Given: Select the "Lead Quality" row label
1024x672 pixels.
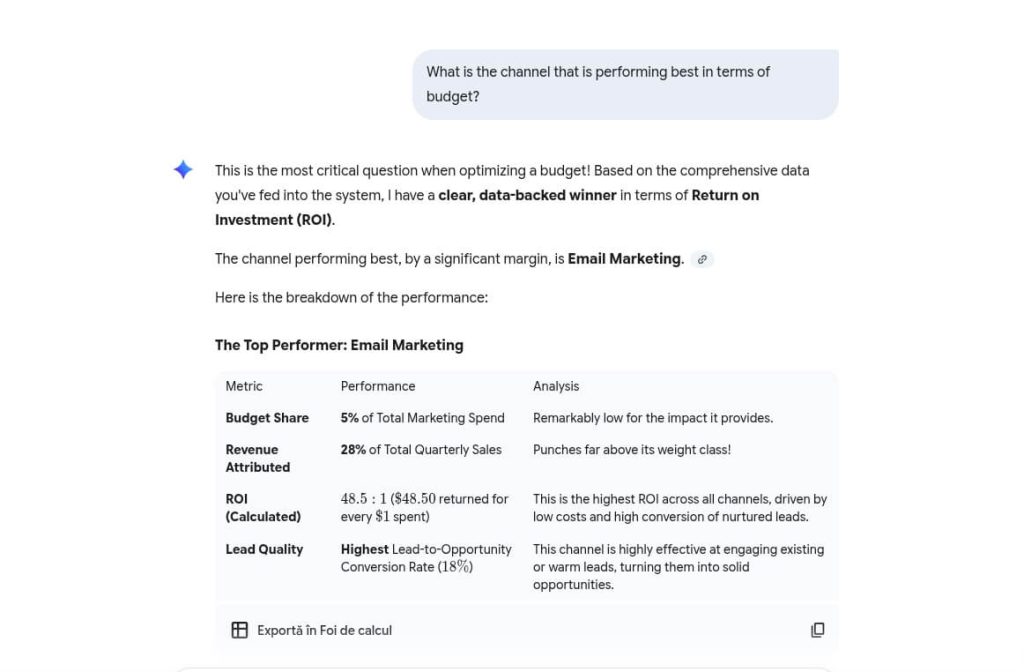Looking at the screenshot, I should pyautogui.click(x=264, y=549).
